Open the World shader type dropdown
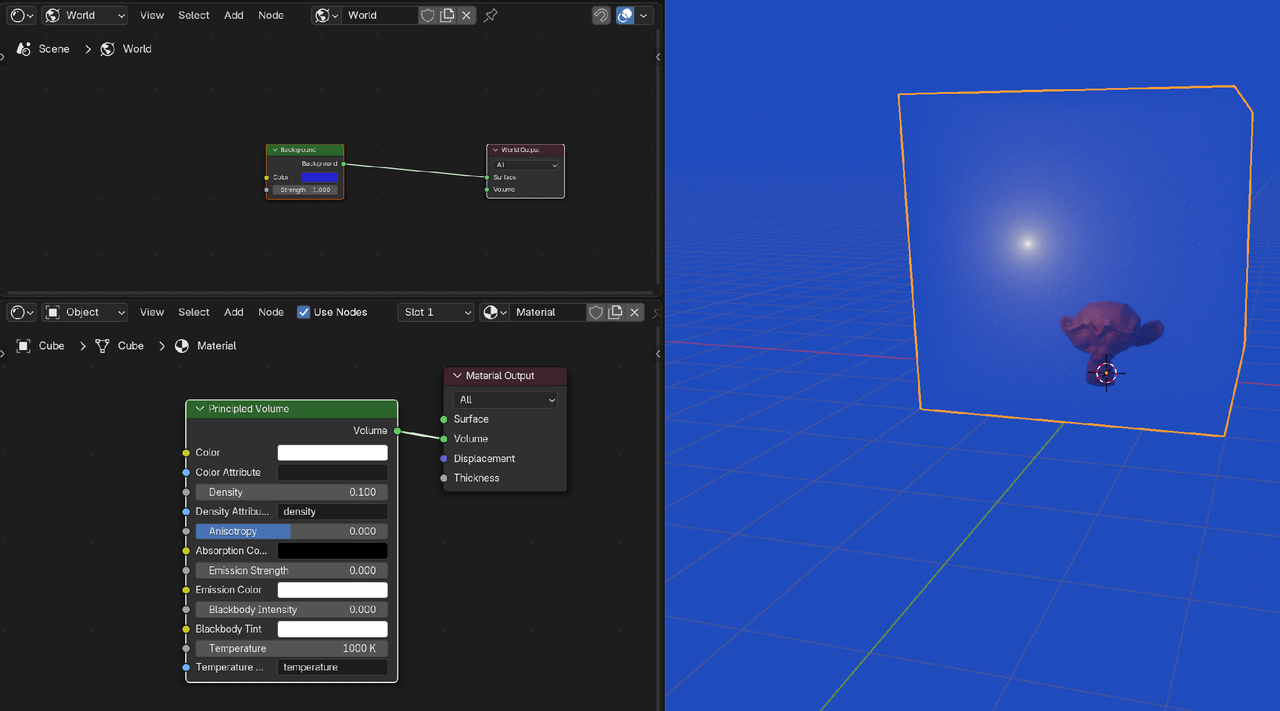 tap(85, 15)
